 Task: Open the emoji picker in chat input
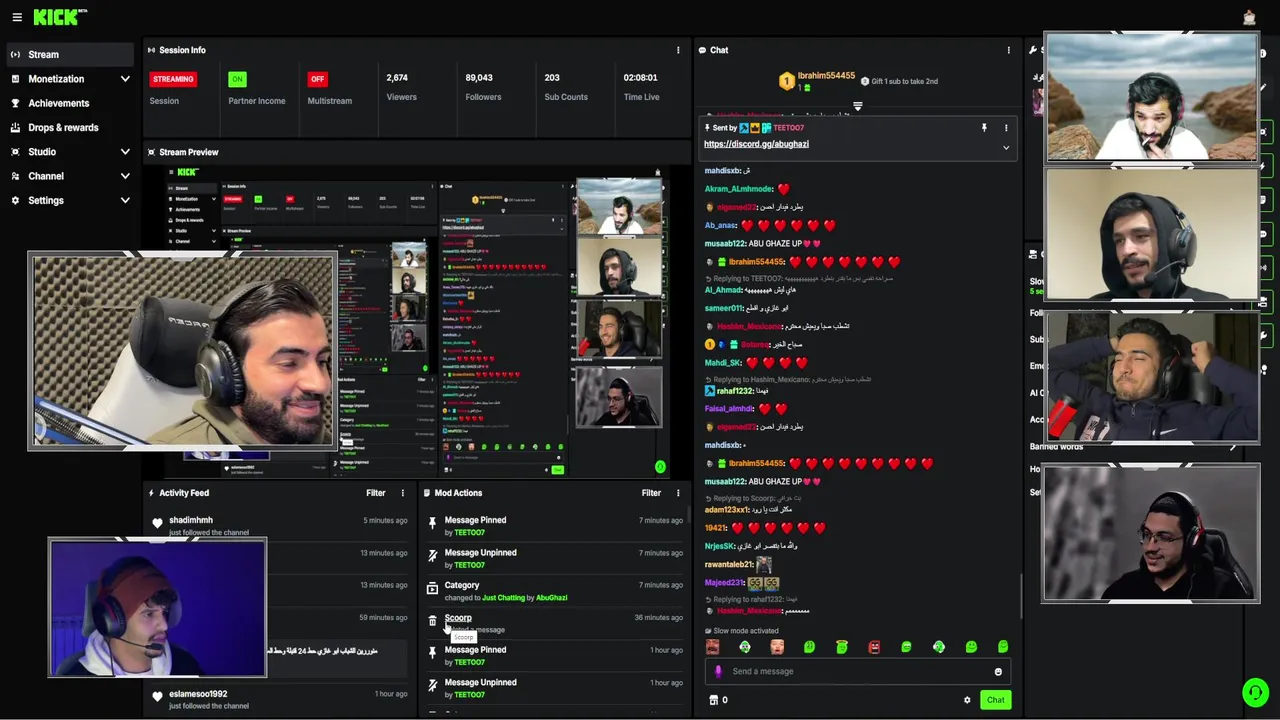pyautogui.click(x=998, y=672)
